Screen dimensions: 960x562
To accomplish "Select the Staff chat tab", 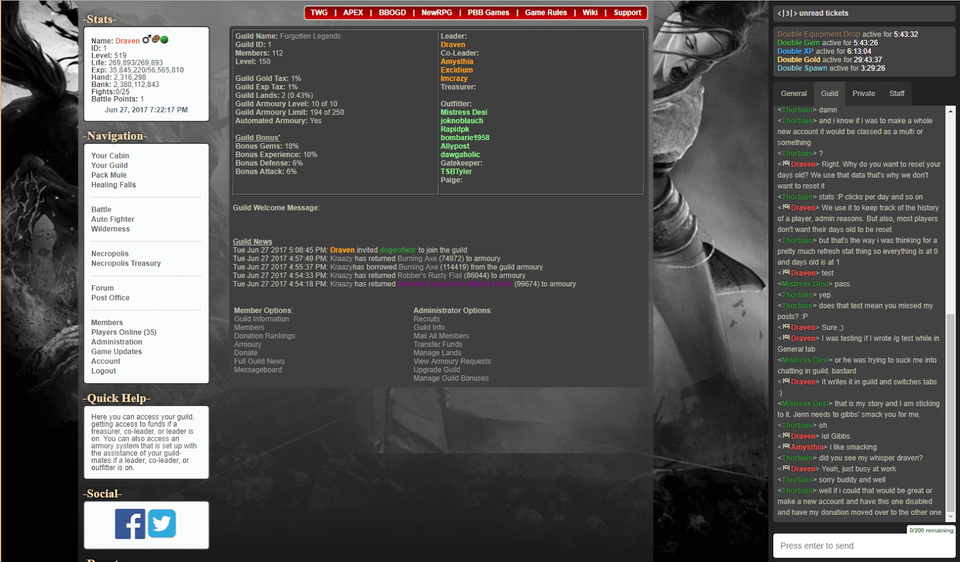I will tap(896, 93).
